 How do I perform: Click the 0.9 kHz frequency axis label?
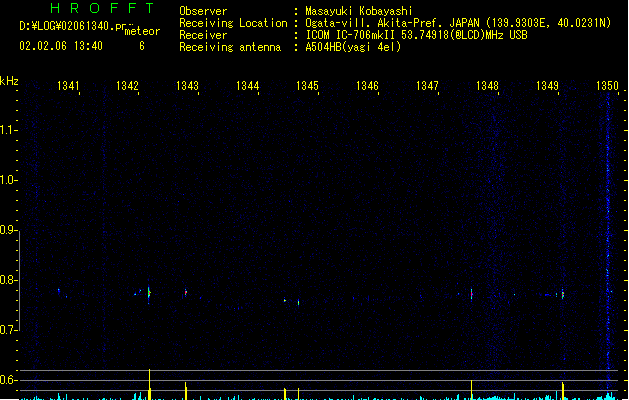click(x=7, y=230)
